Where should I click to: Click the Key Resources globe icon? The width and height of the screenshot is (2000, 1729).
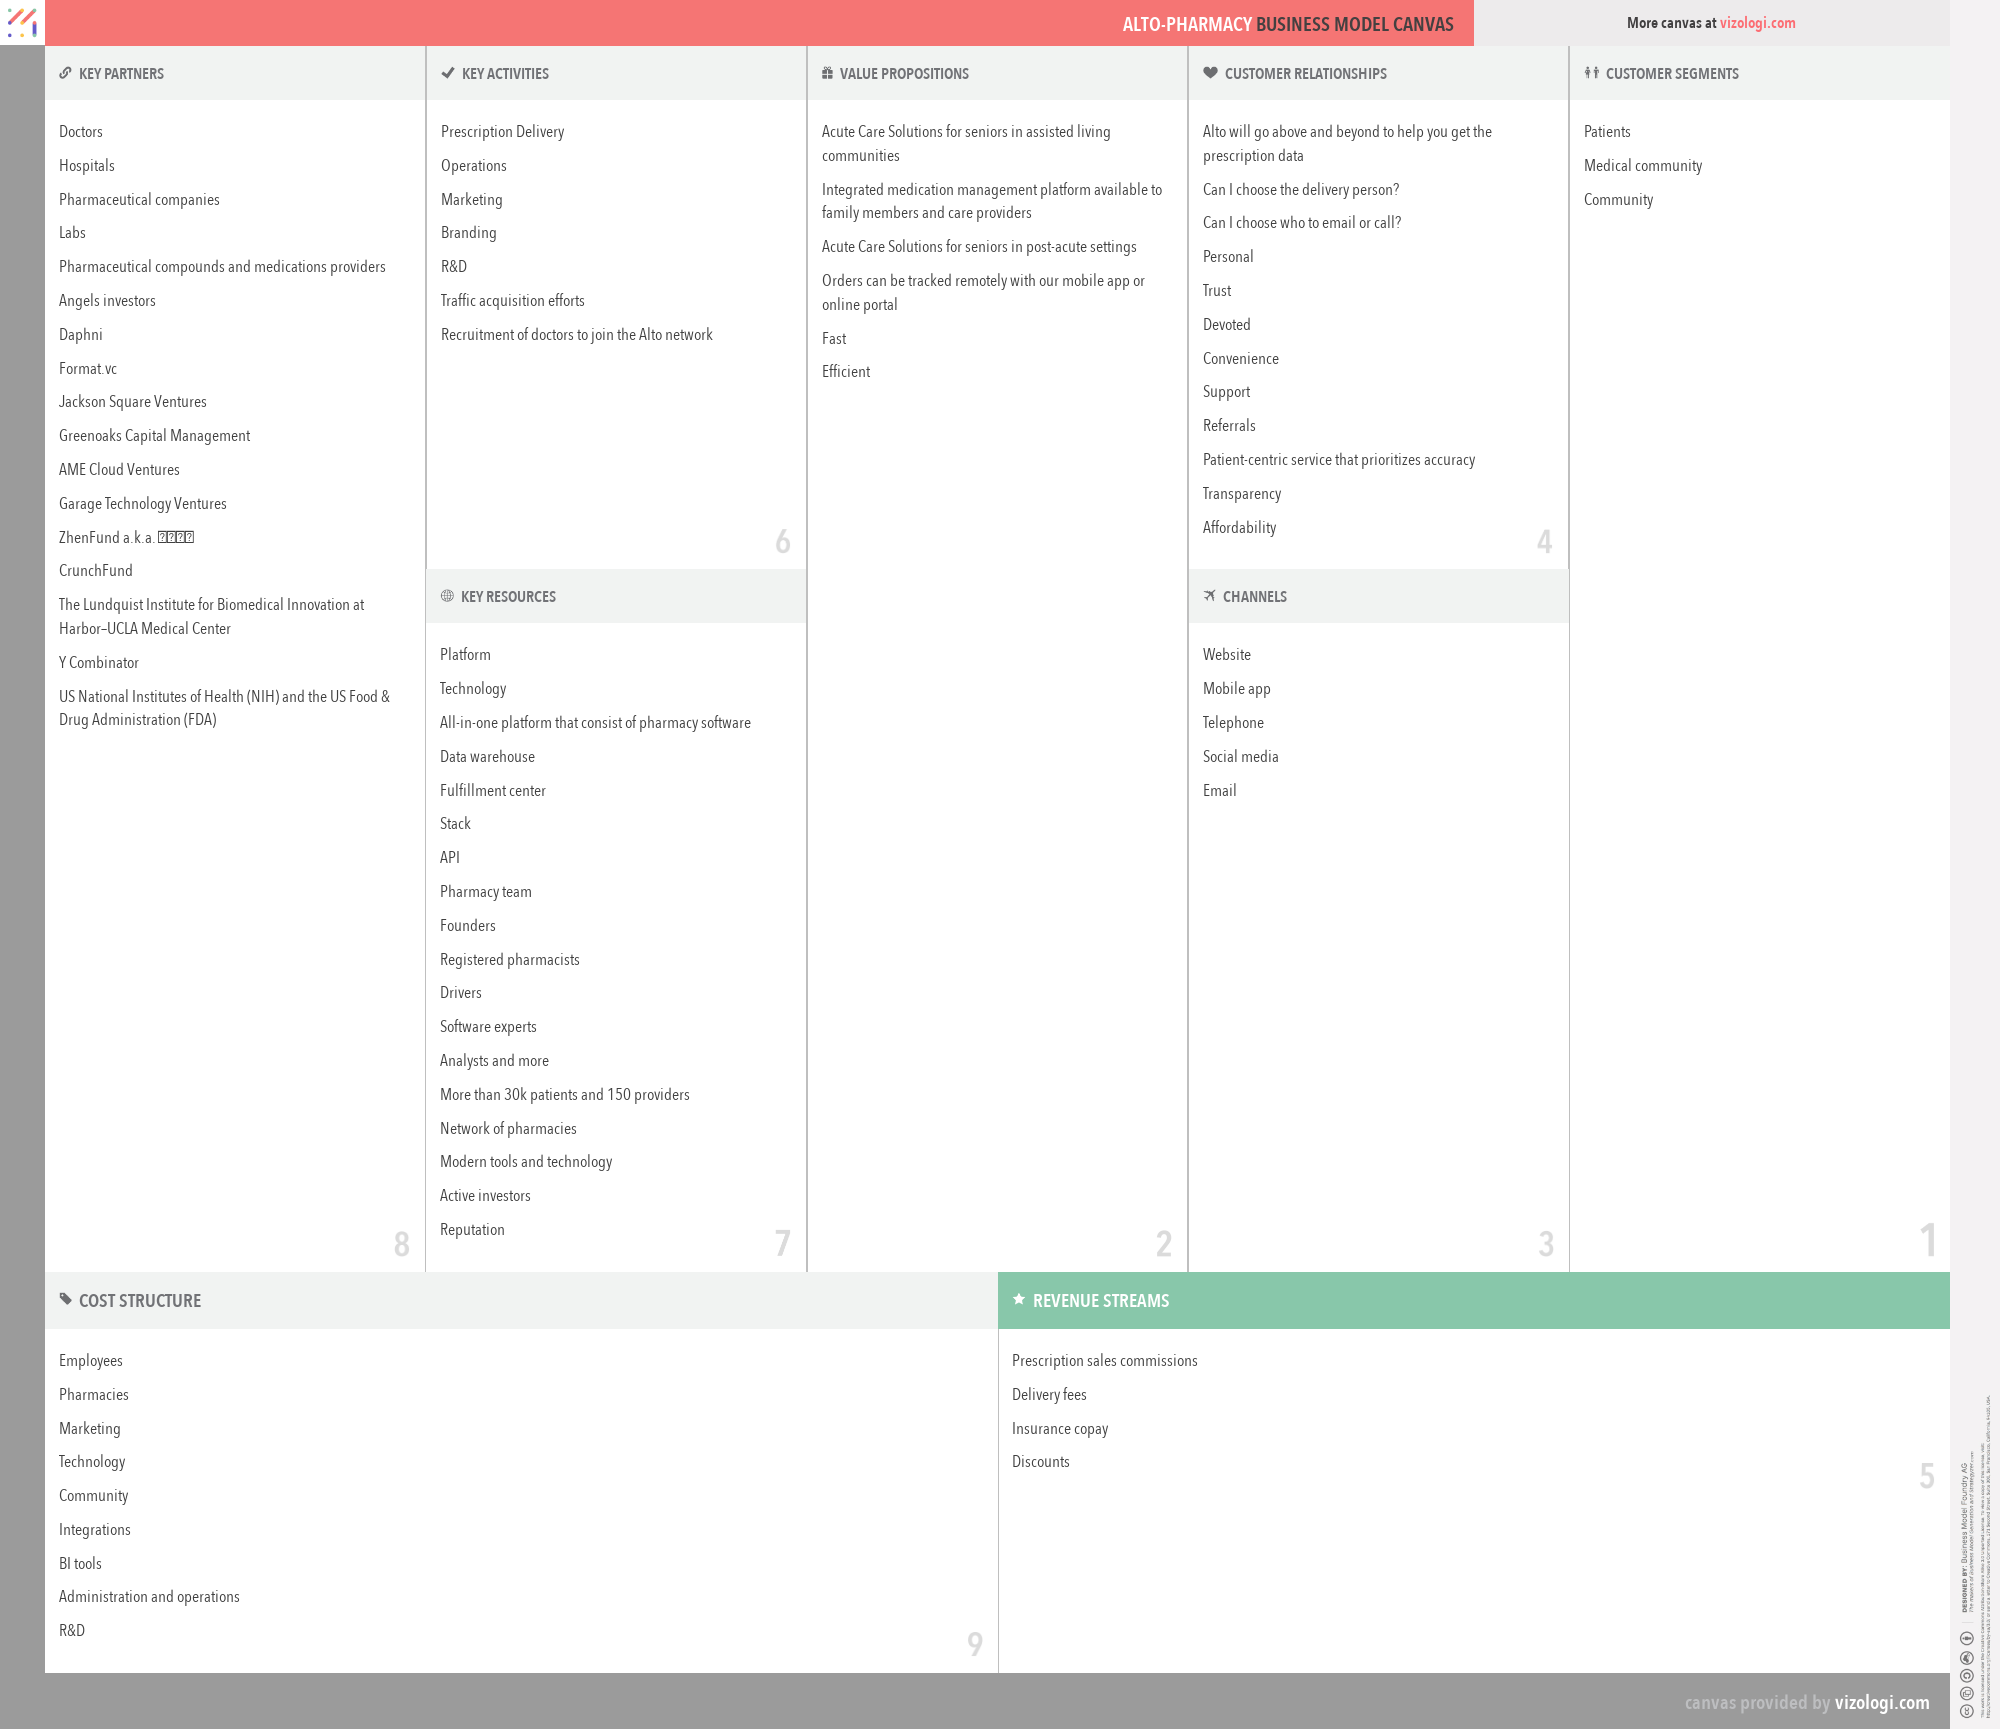coord(447,596)
